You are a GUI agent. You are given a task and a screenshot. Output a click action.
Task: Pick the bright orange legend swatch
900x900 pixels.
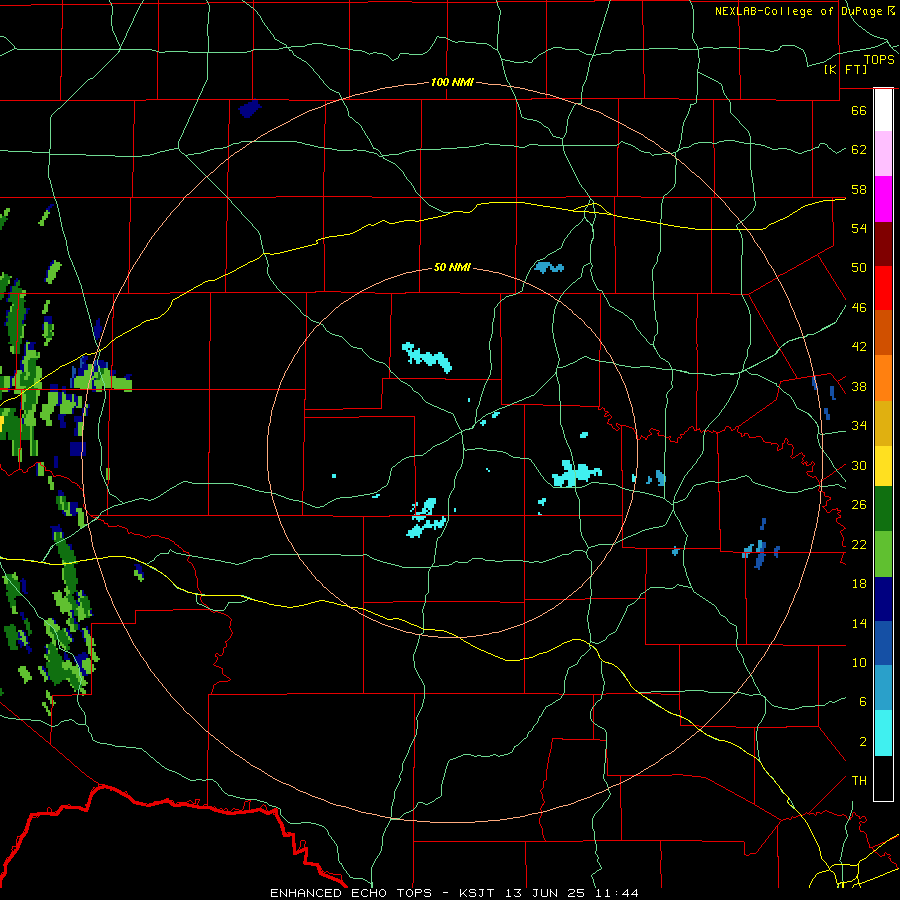pyautogui.click(x=883, y=378)
